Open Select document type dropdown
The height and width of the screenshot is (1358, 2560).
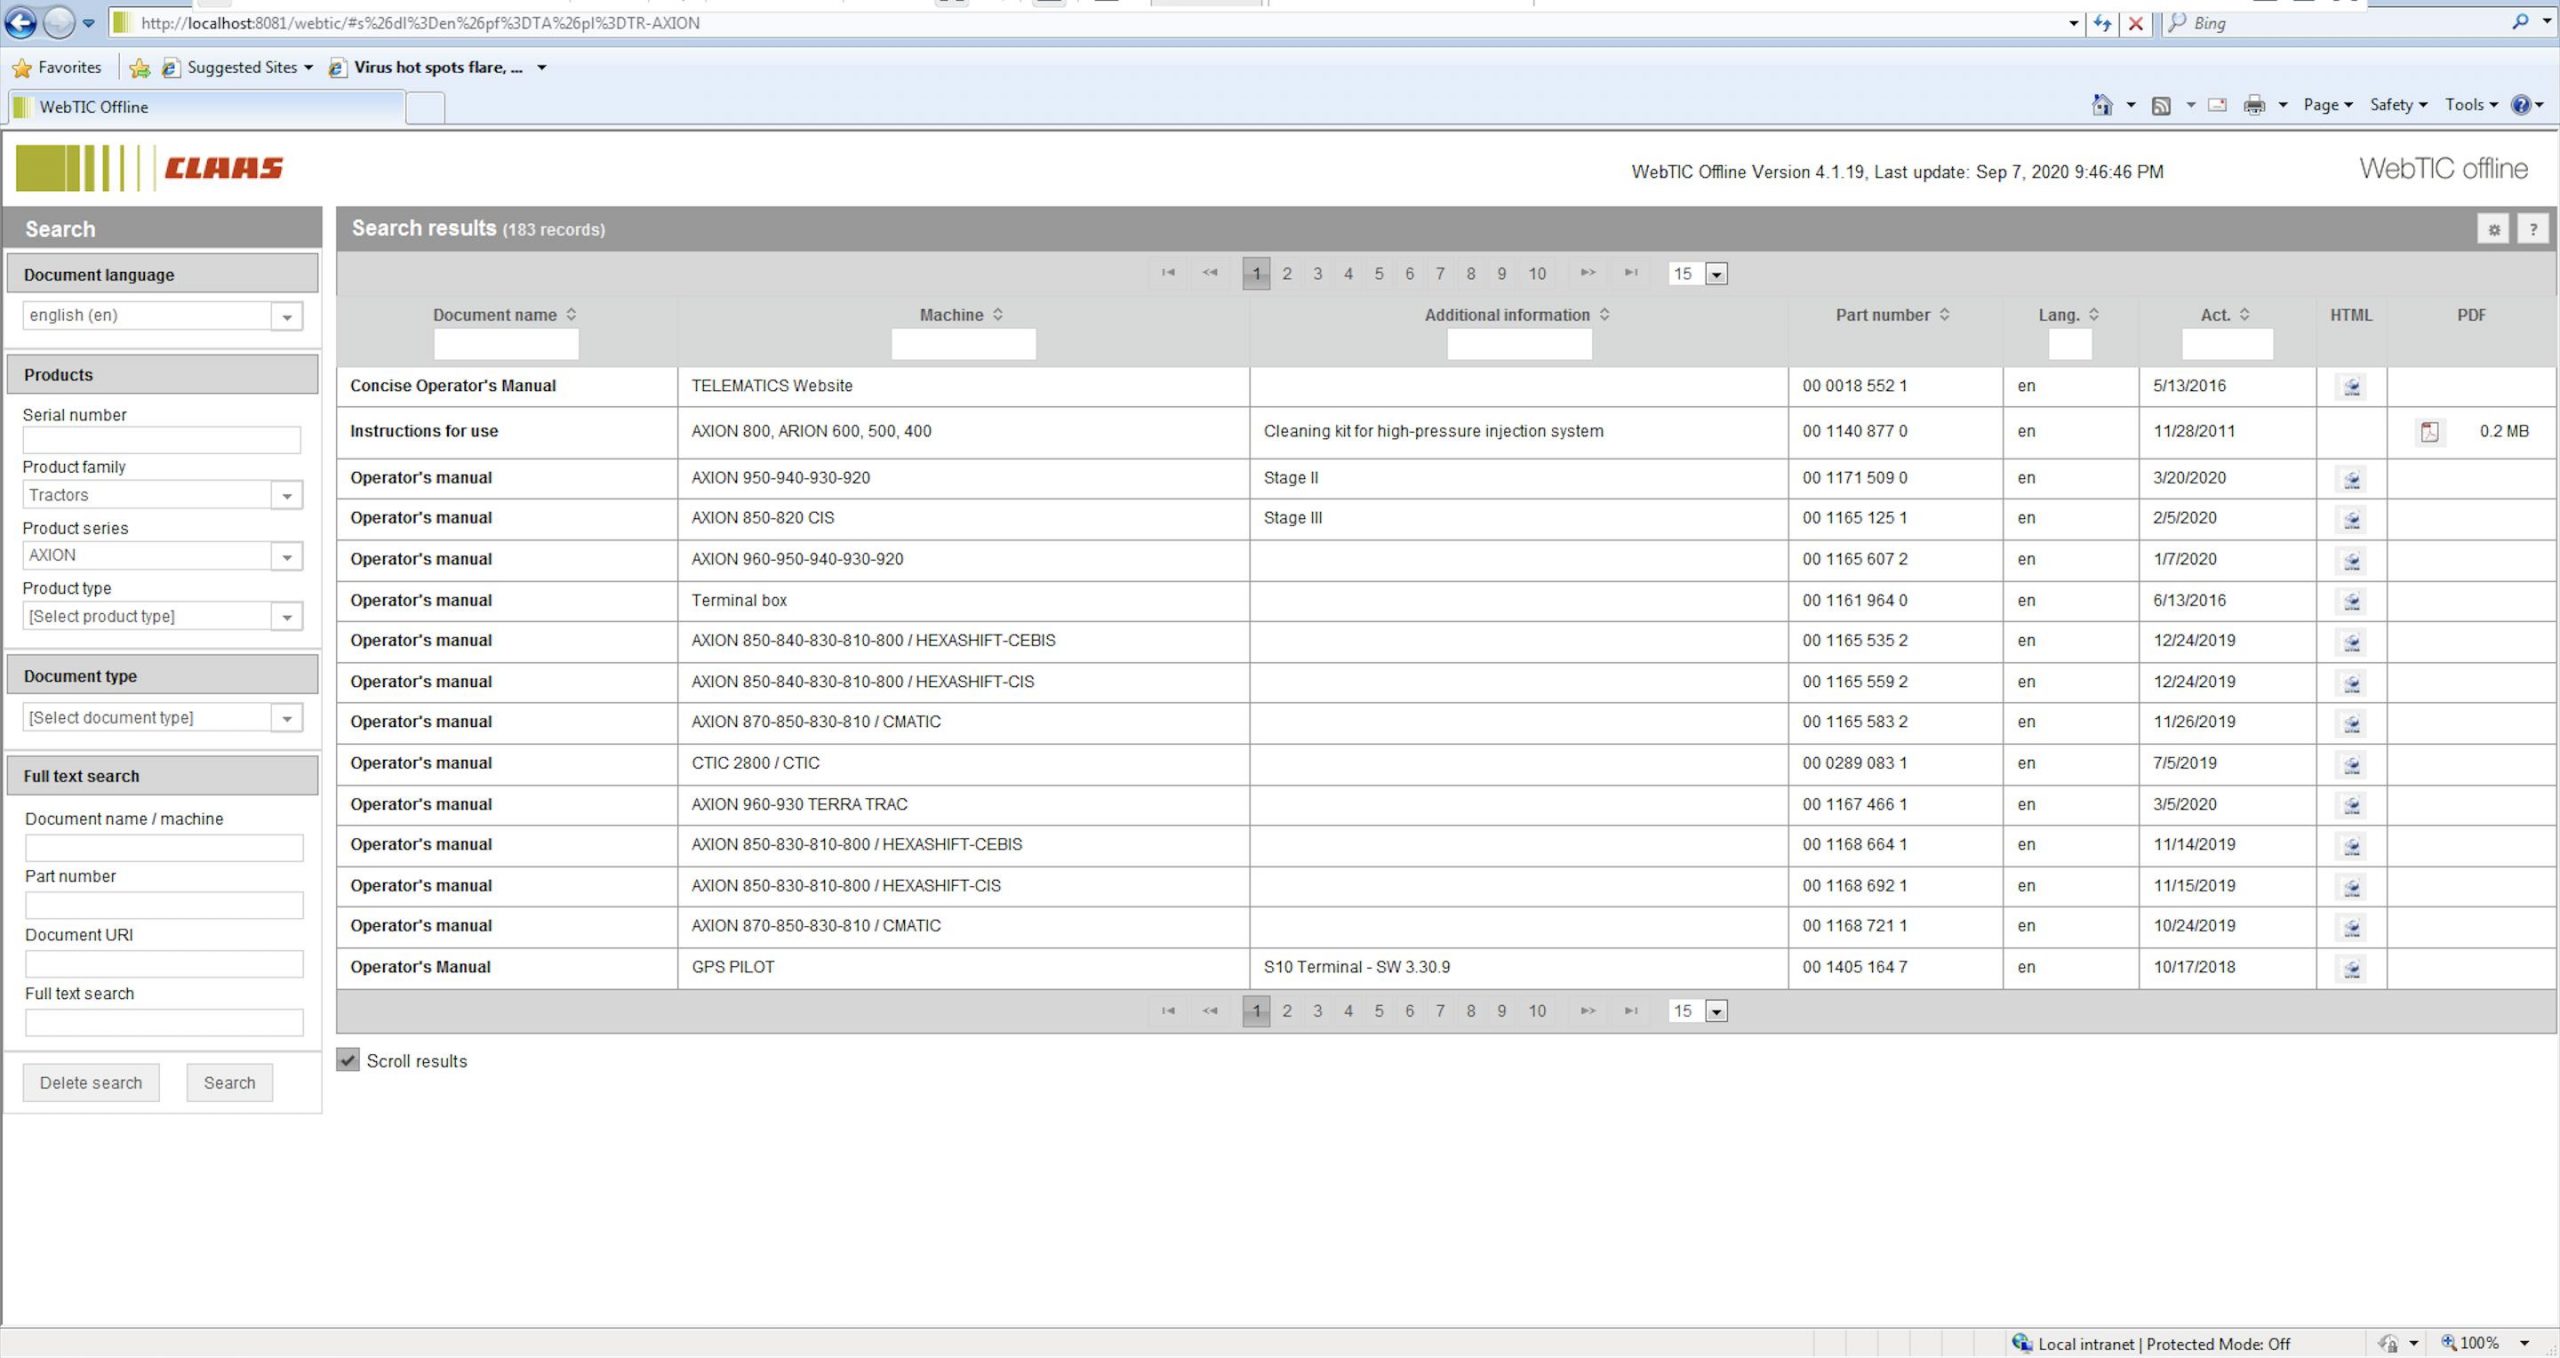click(x=286, y=718)
